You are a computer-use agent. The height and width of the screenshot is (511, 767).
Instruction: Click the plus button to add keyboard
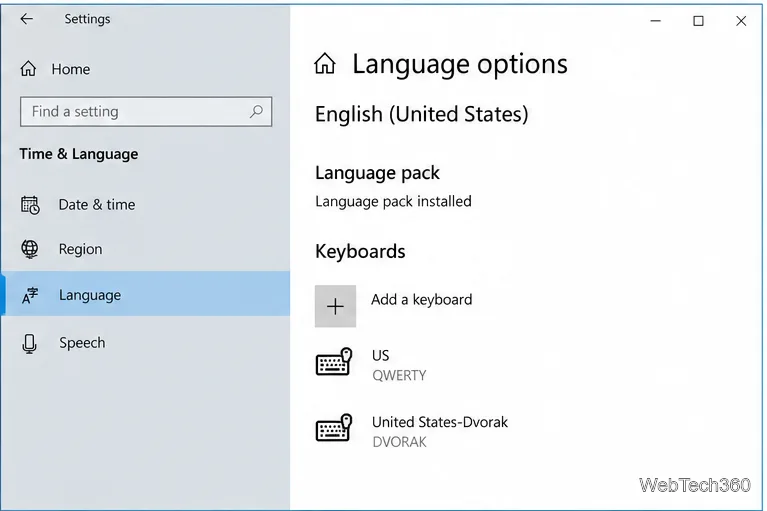coord(335,306)
